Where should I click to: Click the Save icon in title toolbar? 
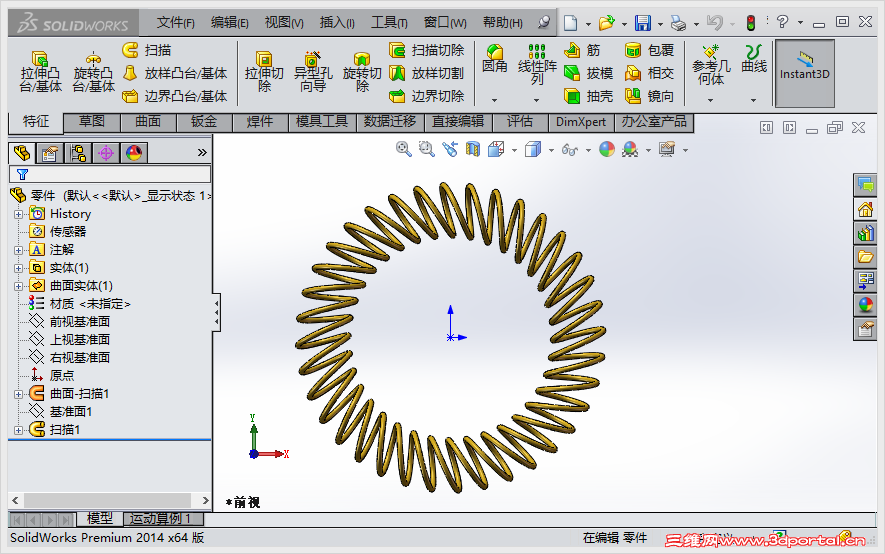643,23
